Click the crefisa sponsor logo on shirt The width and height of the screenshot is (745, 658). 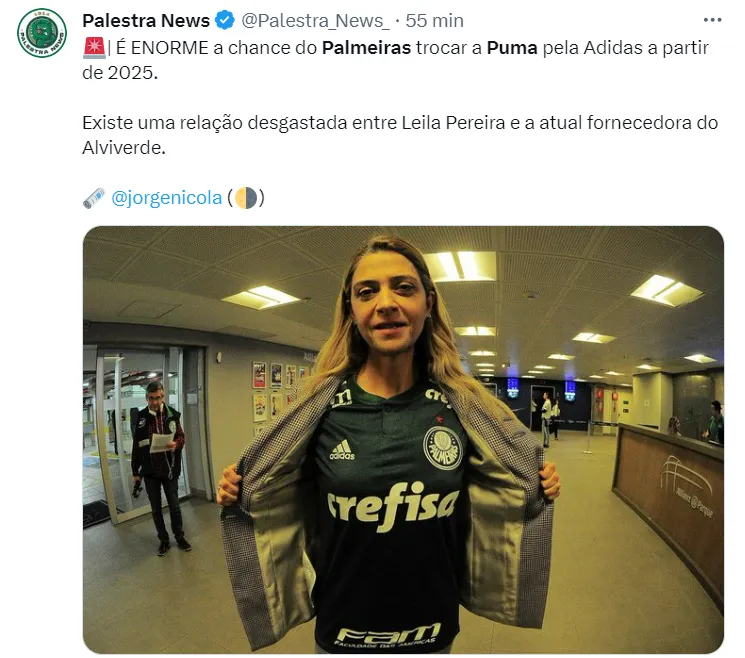point(393,505)
